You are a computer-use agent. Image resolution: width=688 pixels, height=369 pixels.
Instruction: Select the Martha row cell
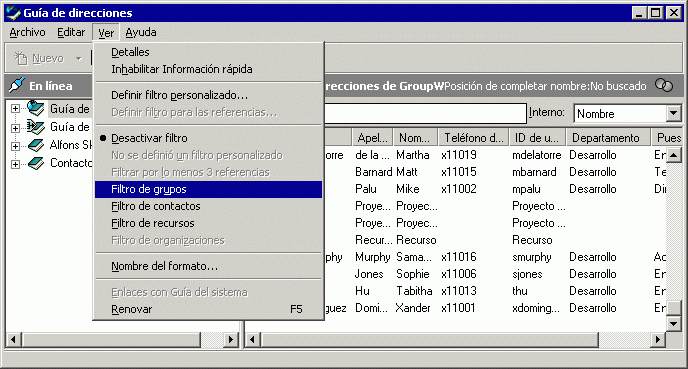(412, 155)
